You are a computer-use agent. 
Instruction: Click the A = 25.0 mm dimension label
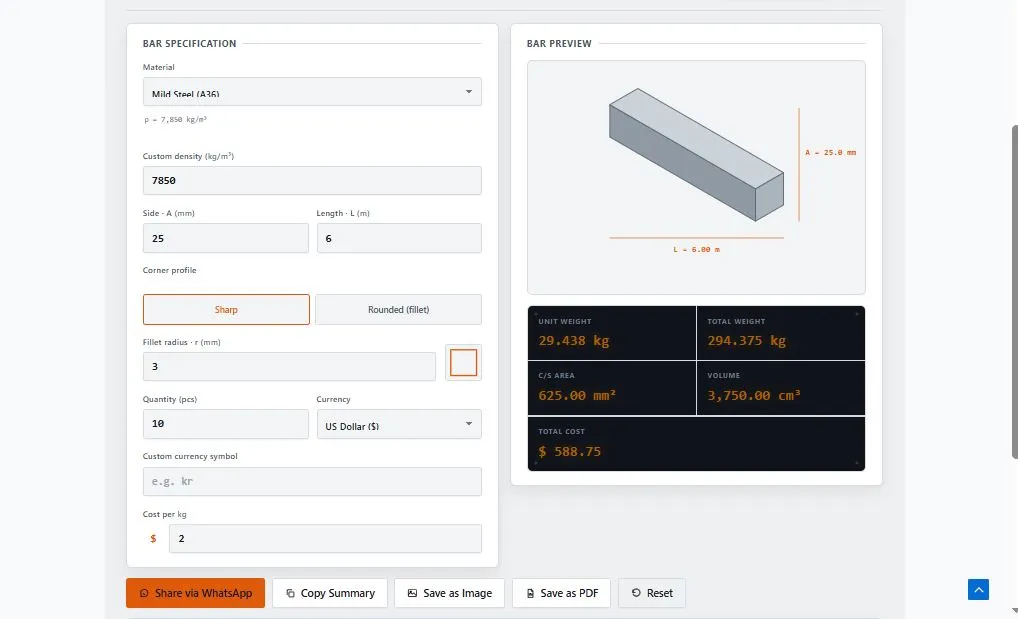click(x=830, y=153)
